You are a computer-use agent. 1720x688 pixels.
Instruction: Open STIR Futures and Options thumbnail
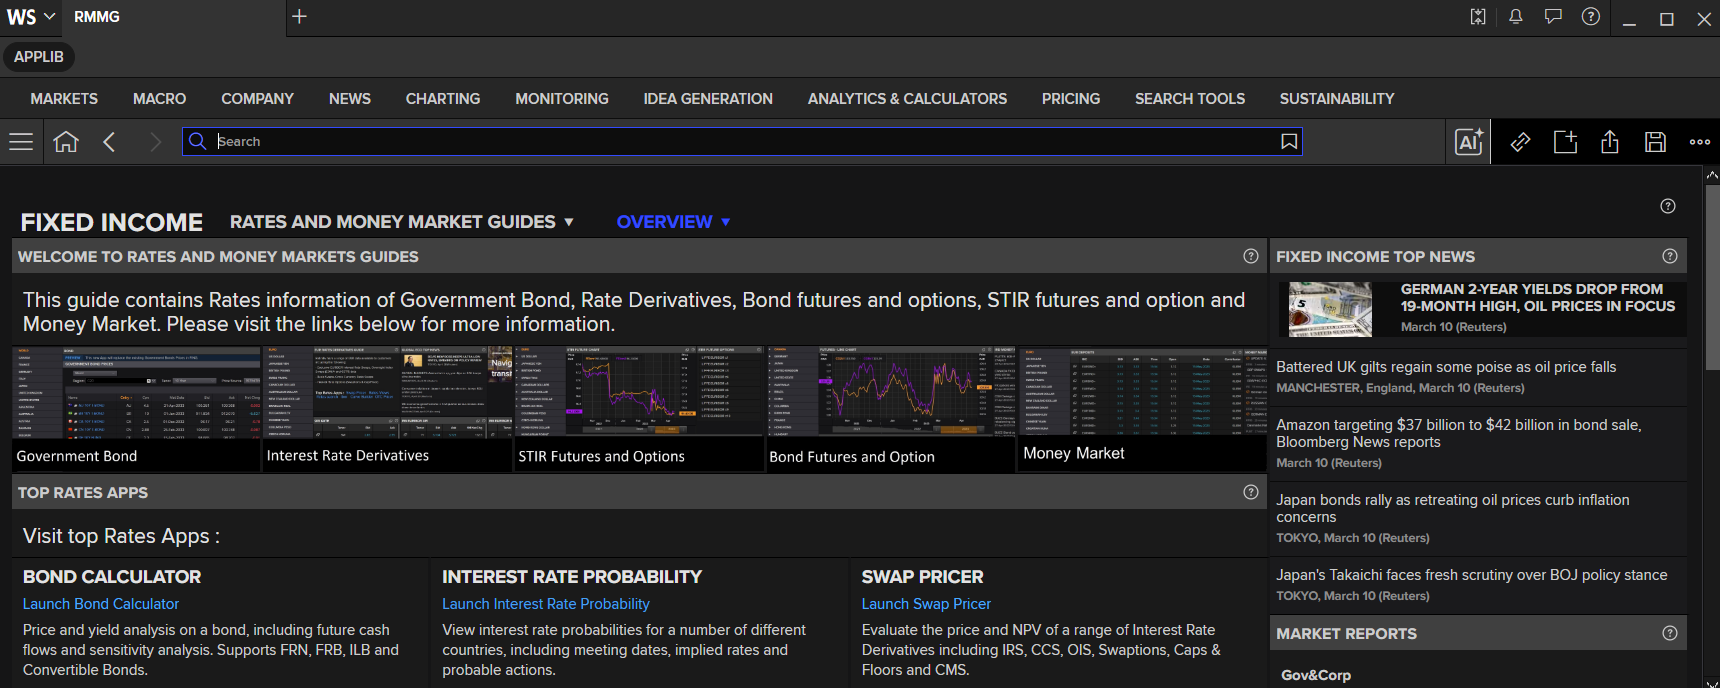pyautogui.click(x=639, y=410)
